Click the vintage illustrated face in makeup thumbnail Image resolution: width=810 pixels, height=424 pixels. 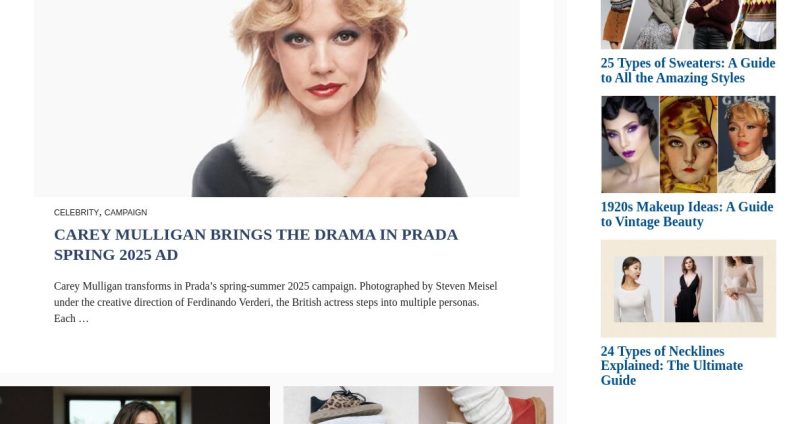[689, 144]
